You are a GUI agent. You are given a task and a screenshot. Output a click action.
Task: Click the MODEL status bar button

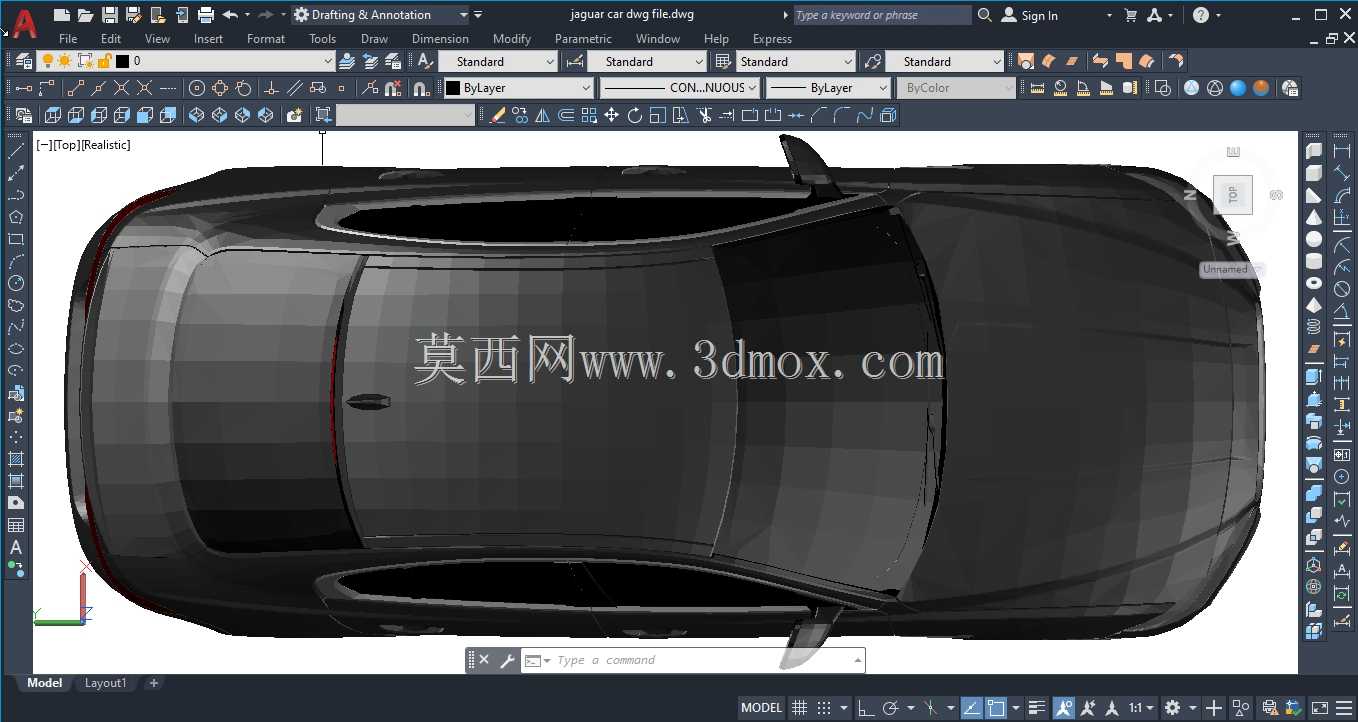[x=761, y=708]
